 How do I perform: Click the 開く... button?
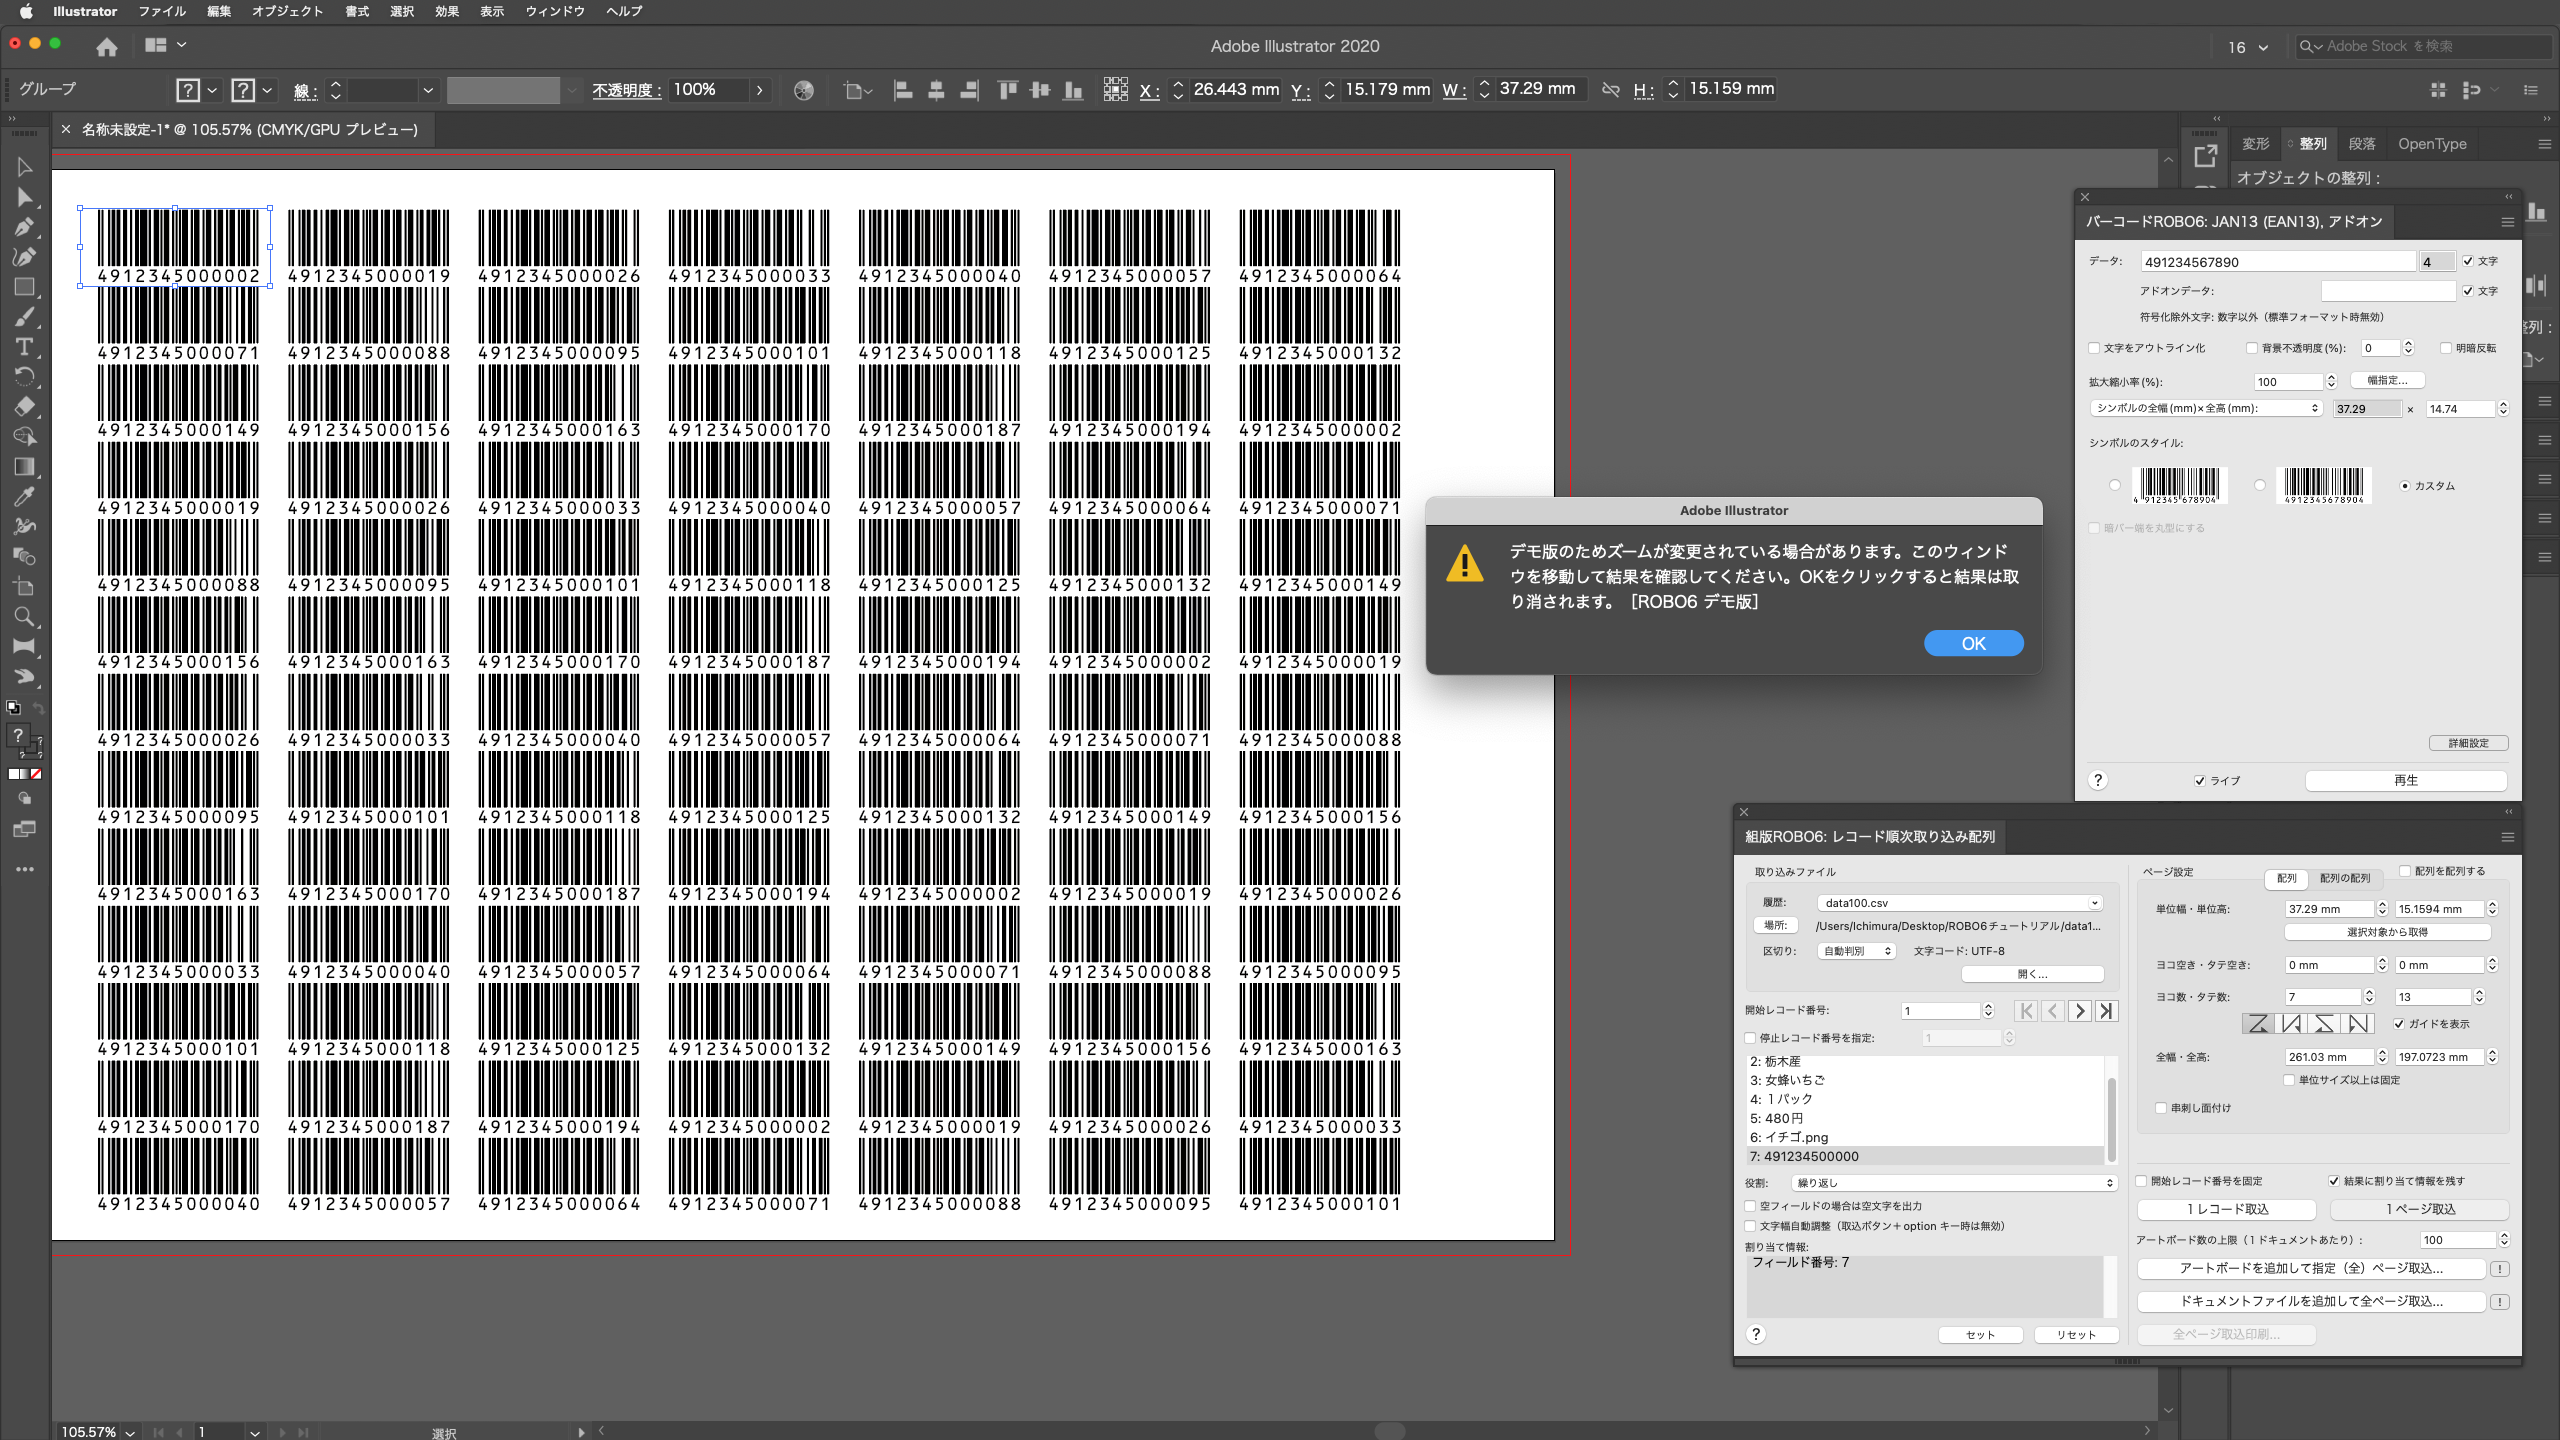tap(2033, 974)
